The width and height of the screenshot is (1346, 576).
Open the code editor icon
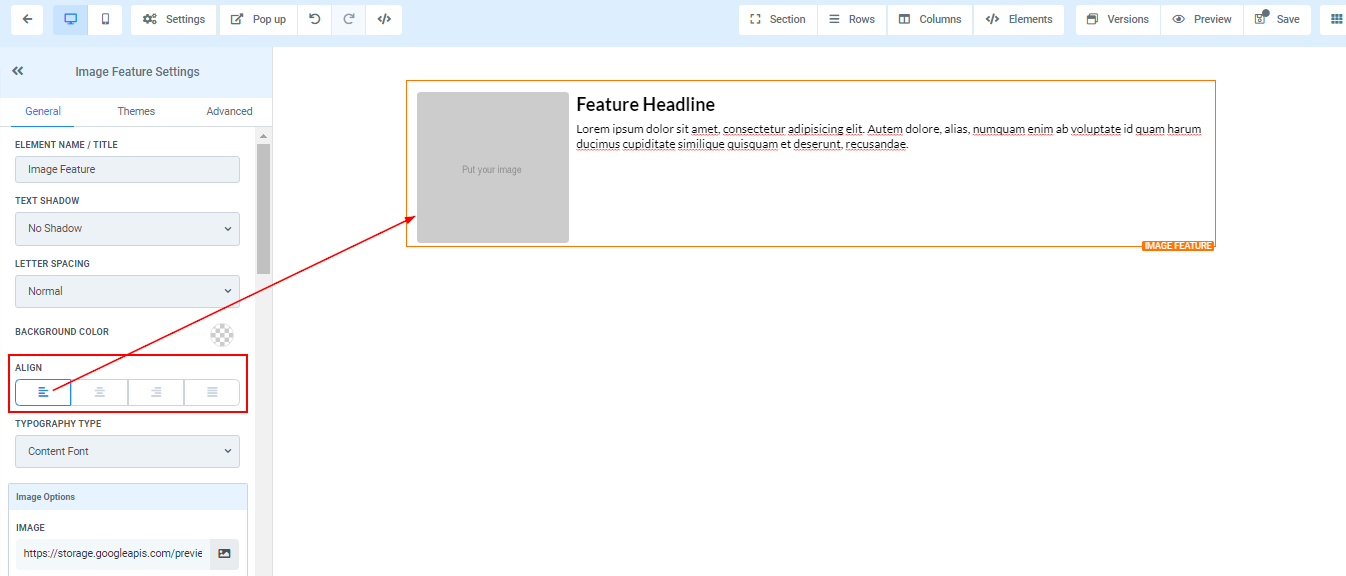(x=384, y=19)
